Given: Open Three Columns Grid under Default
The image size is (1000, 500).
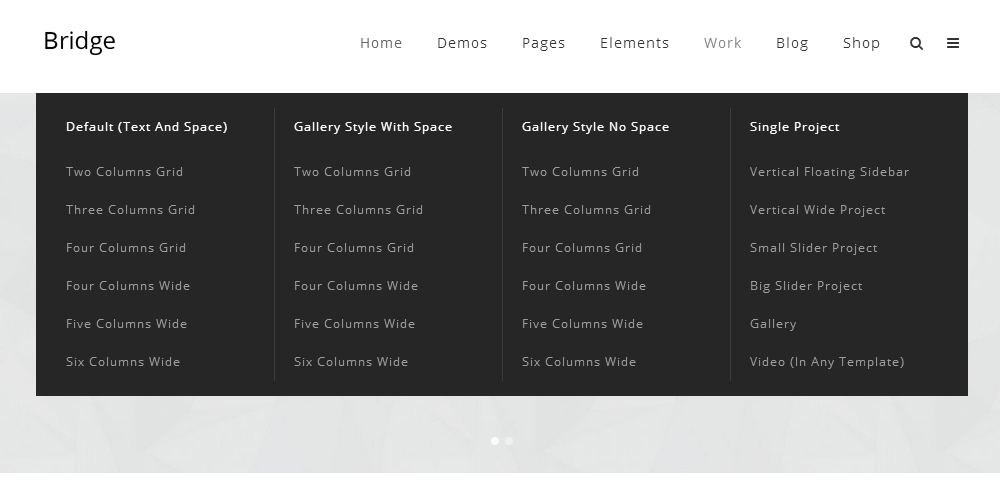Looking at the screenshot, I should [130, 210].
